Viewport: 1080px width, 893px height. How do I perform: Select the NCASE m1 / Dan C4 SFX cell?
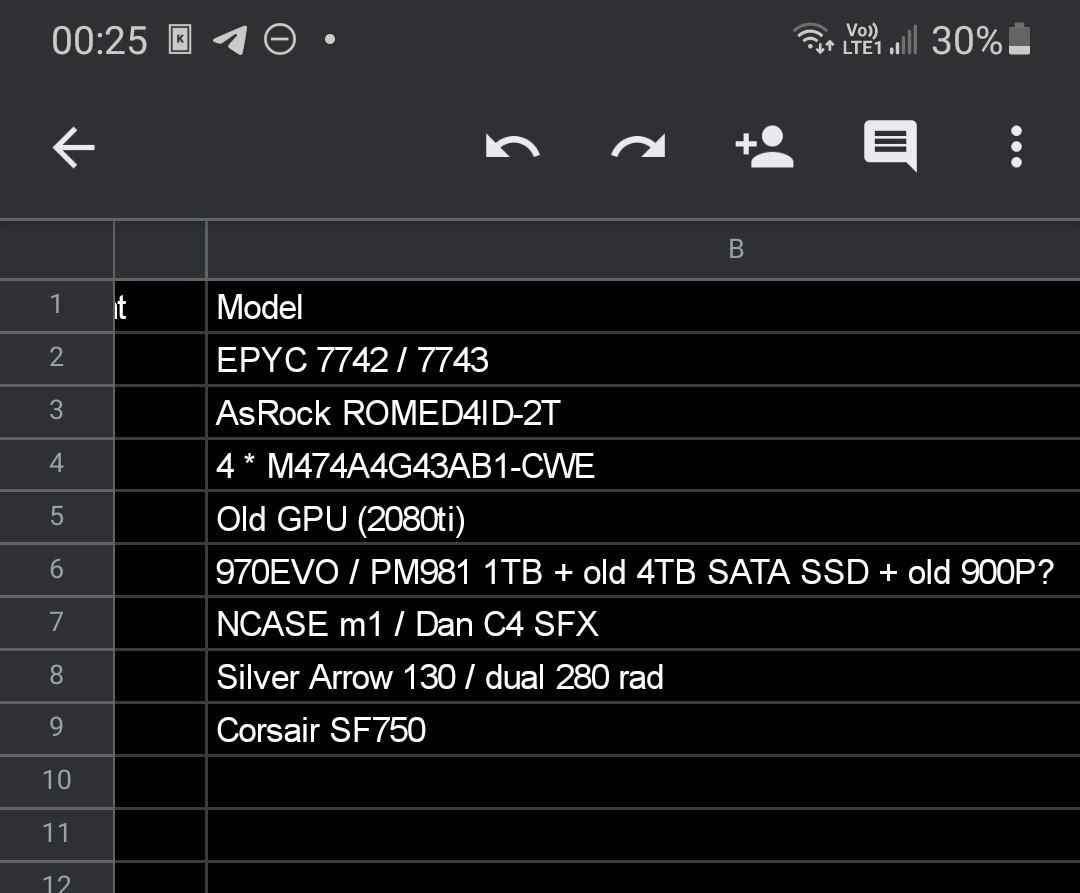click(x=643, y=623)
